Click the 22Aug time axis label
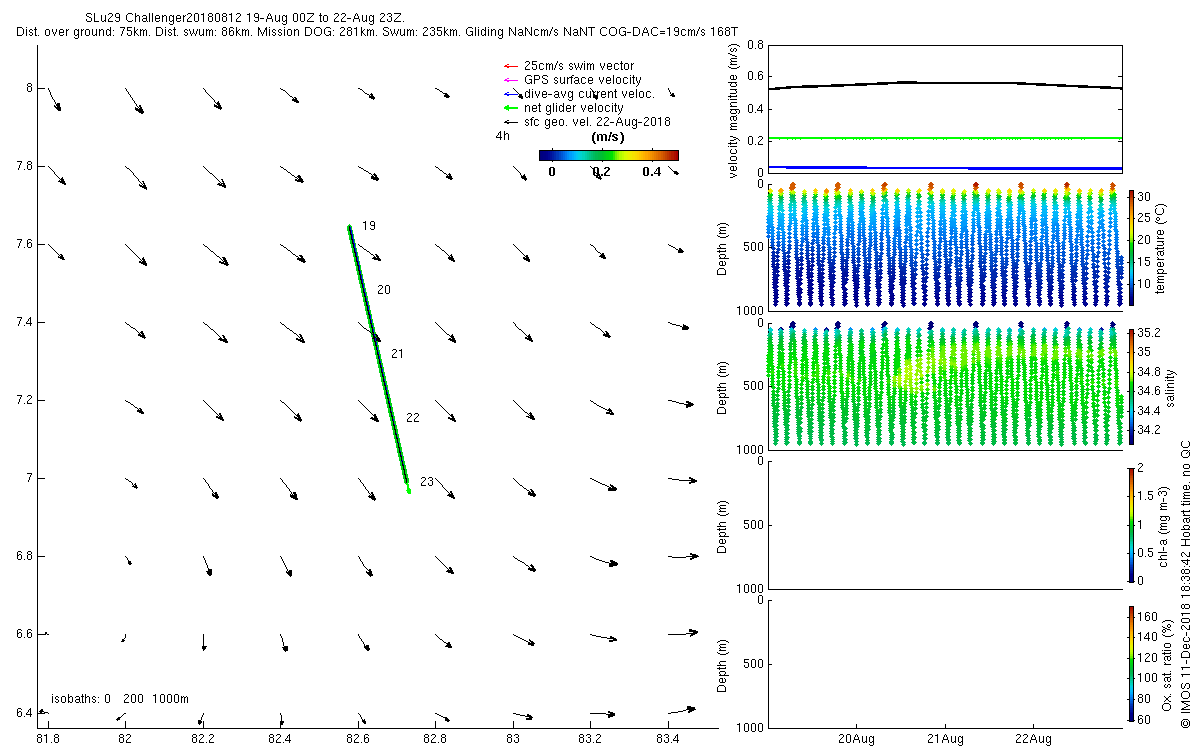Screen dimensions: 1200x750 point(1033,739)
